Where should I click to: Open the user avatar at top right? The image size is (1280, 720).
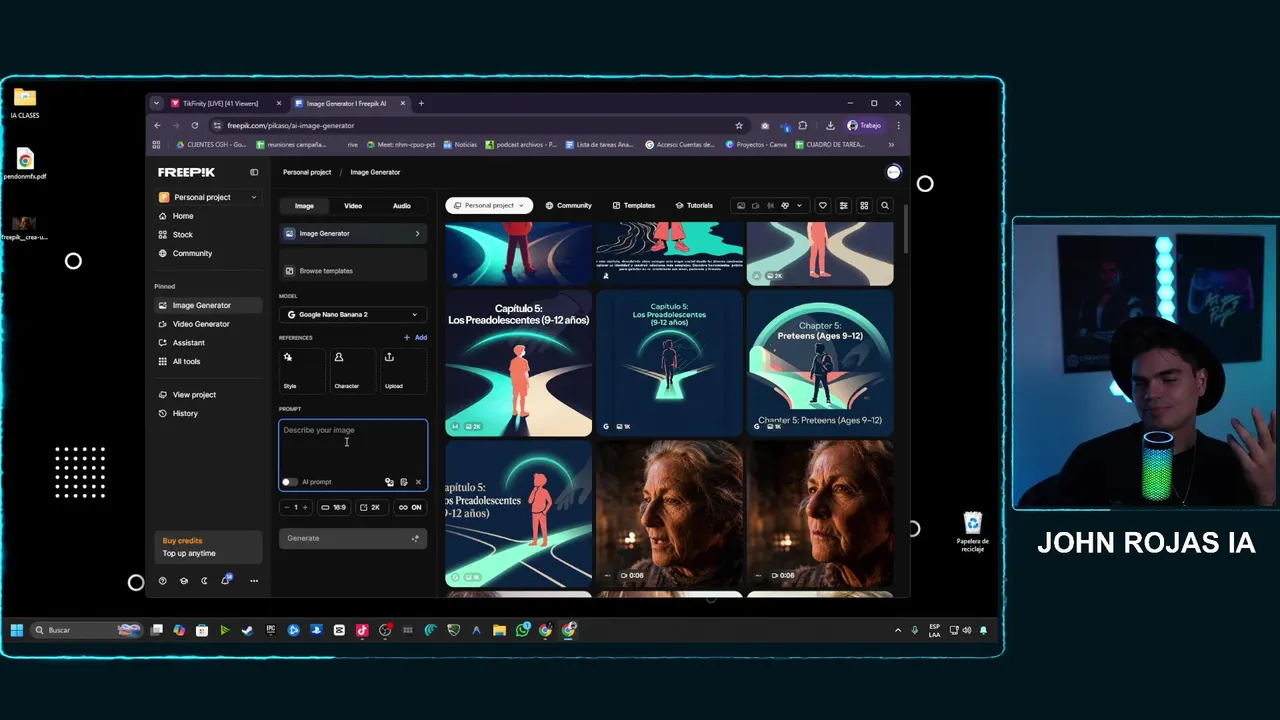pos(894,172)
